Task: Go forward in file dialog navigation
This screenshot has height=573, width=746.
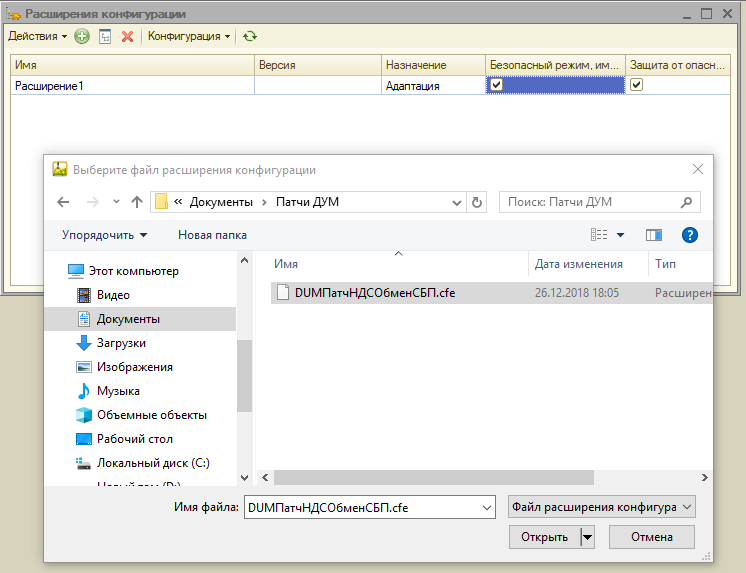Action: point(93,202)
